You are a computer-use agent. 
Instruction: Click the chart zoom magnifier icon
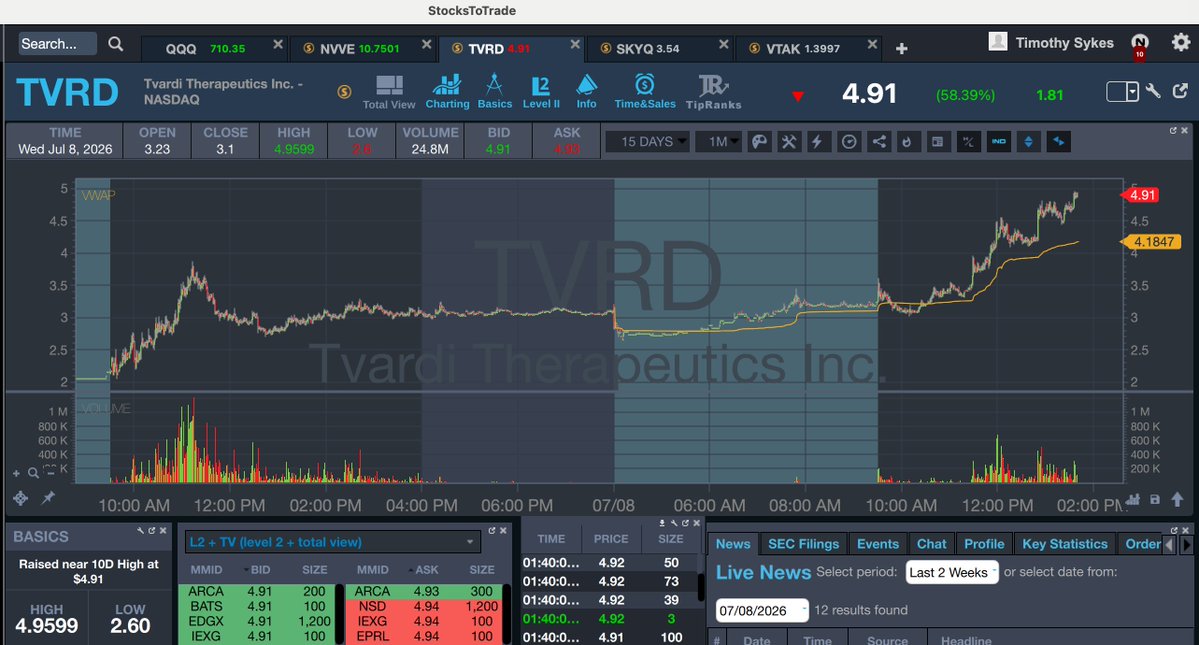(x=33, y=473)
